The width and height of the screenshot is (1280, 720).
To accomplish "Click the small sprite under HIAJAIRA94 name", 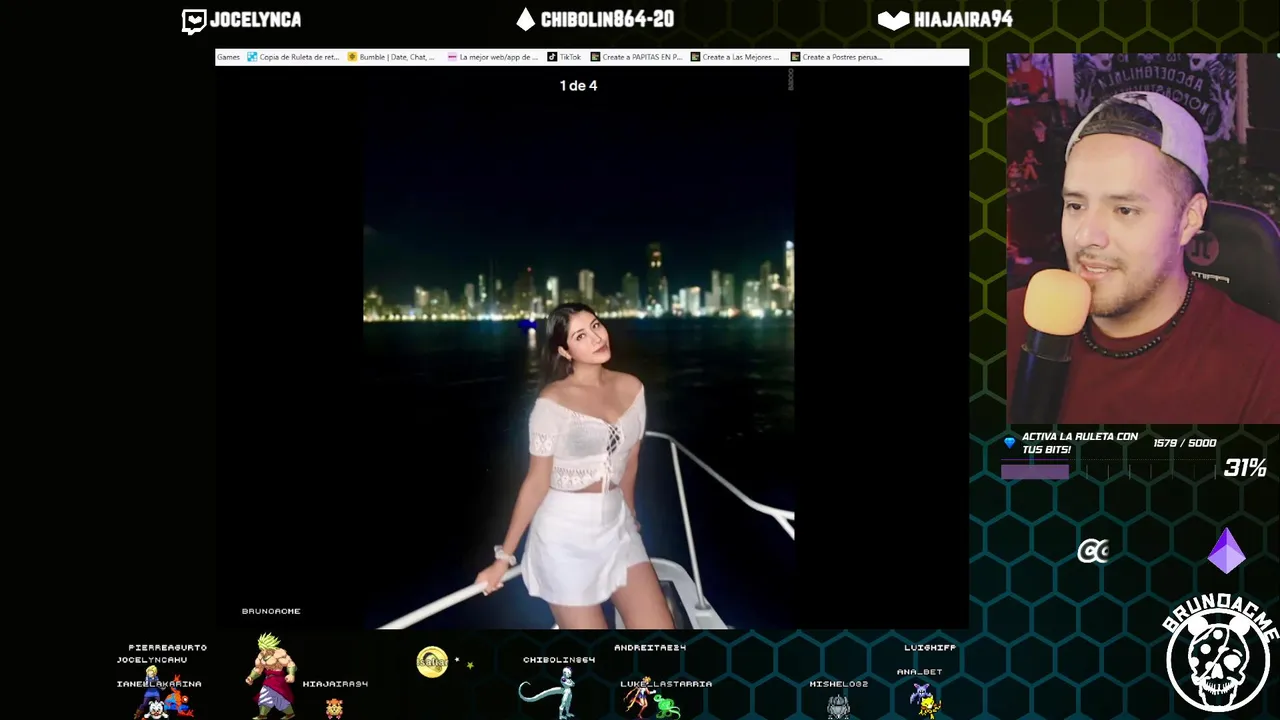I will click(x=334, y=708).
